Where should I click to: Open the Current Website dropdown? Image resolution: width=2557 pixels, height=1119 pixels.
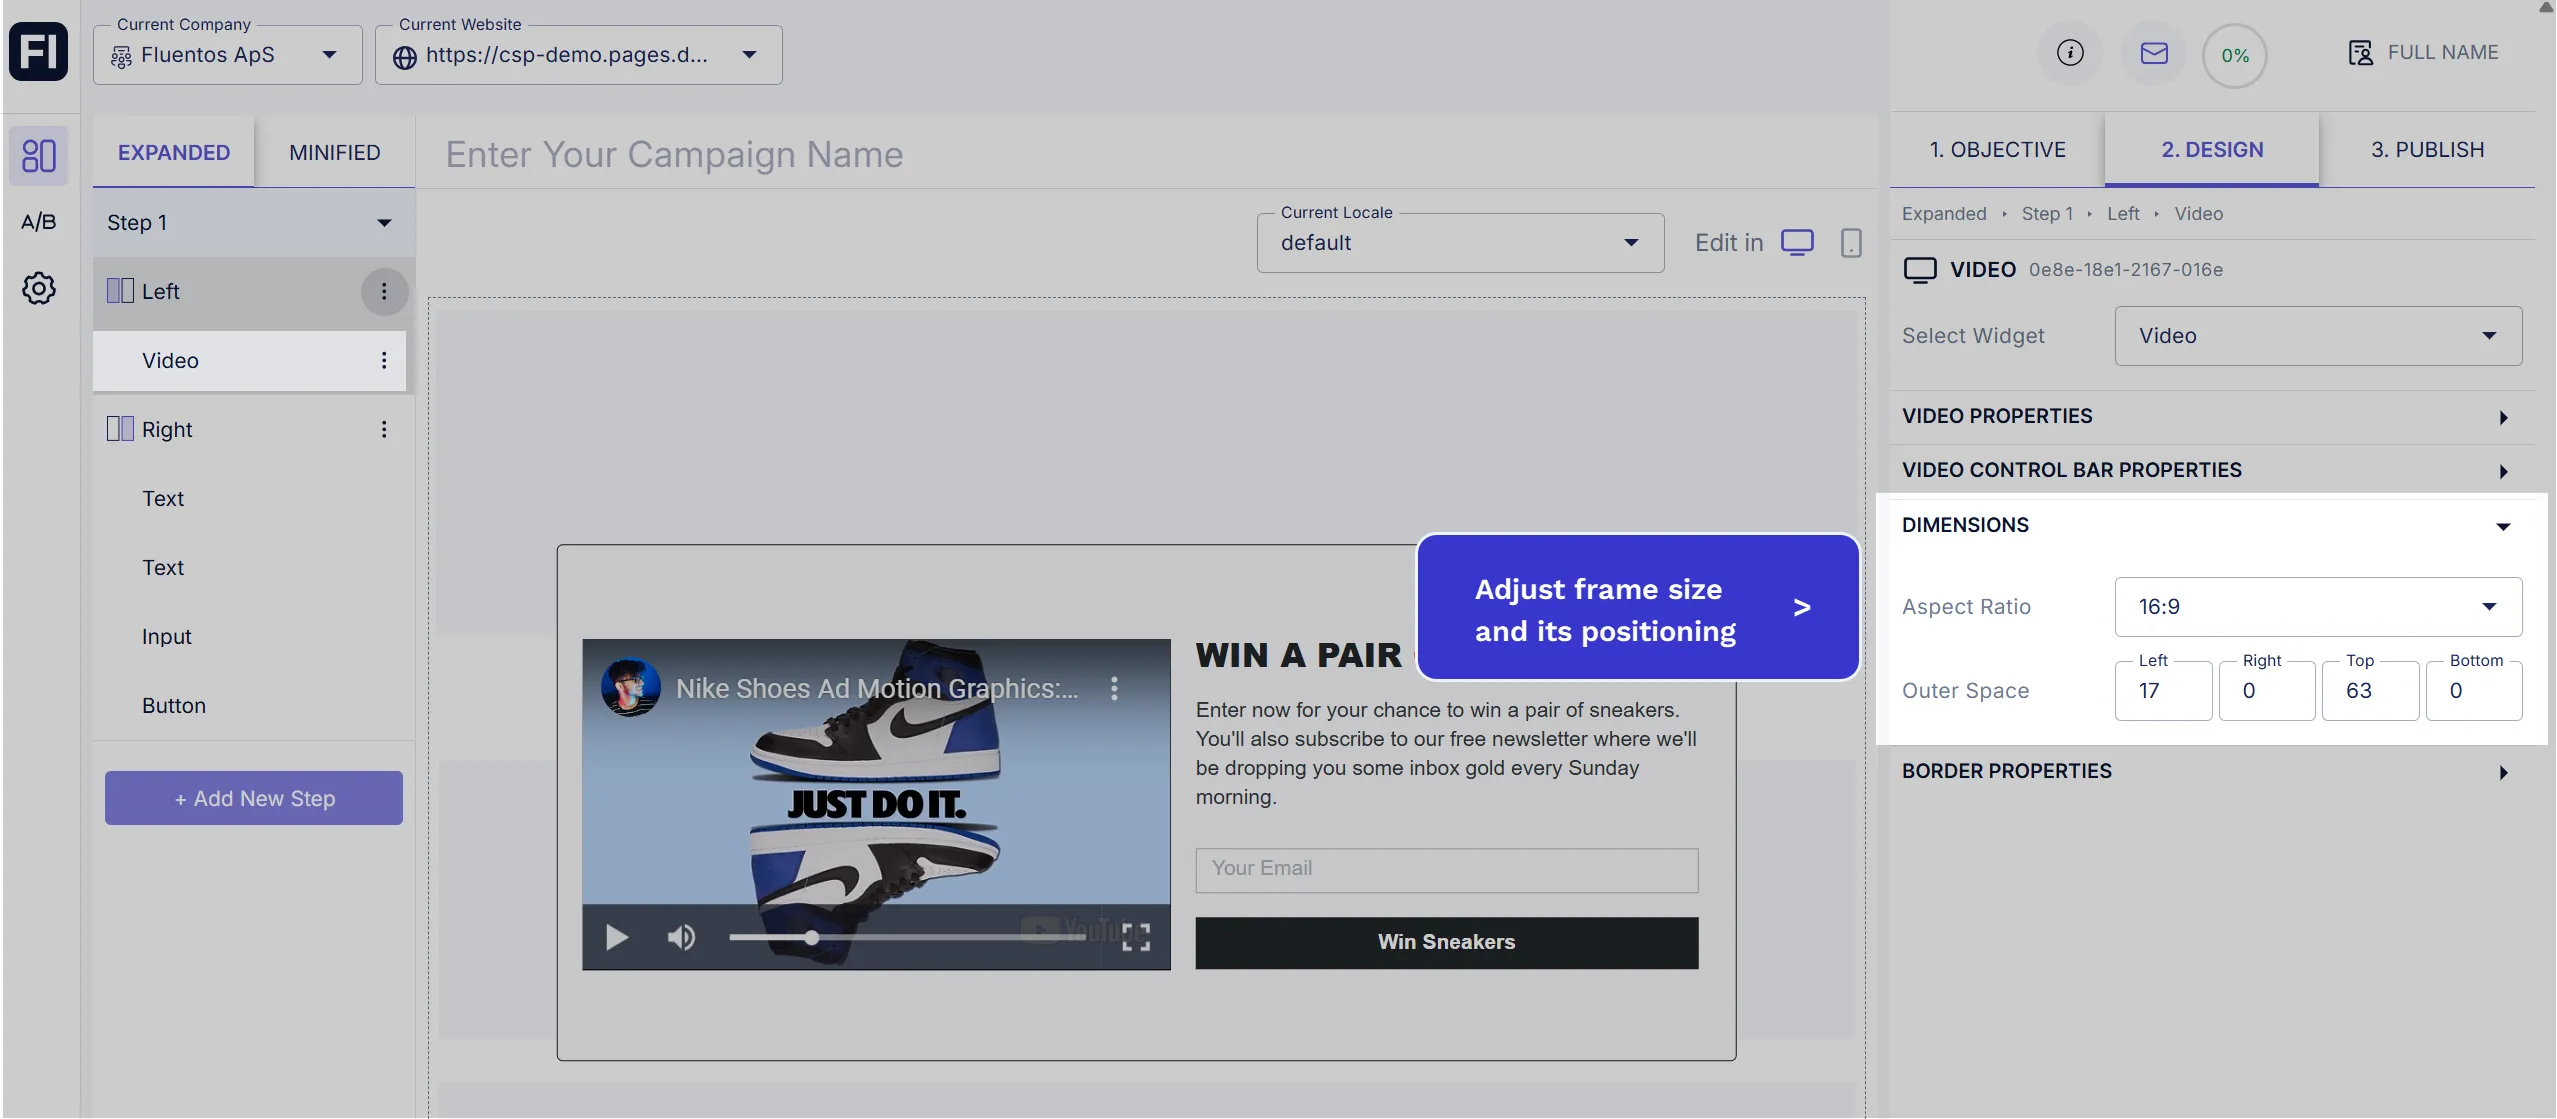579,55
